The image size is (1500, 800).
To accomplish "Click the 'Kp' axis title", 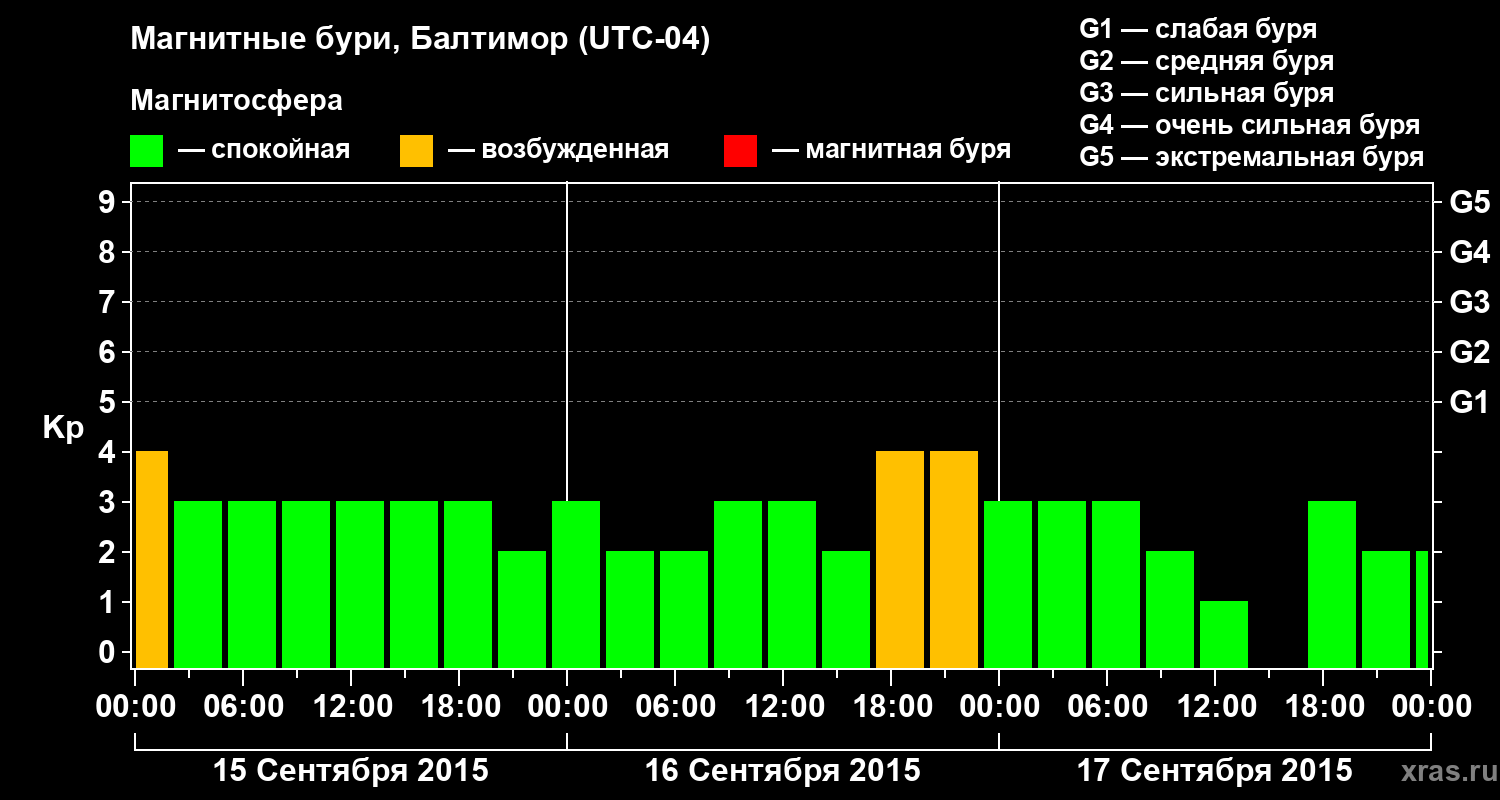I will [63, 427].
